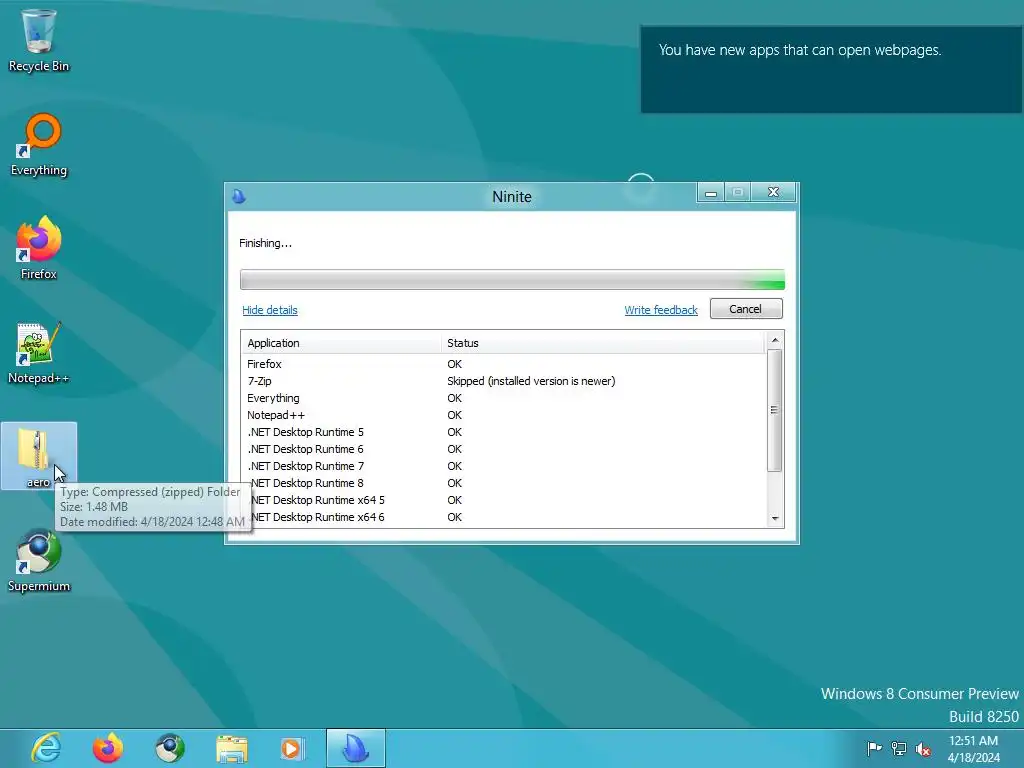Select the Everything row in the list

click(x=503, y=398)
